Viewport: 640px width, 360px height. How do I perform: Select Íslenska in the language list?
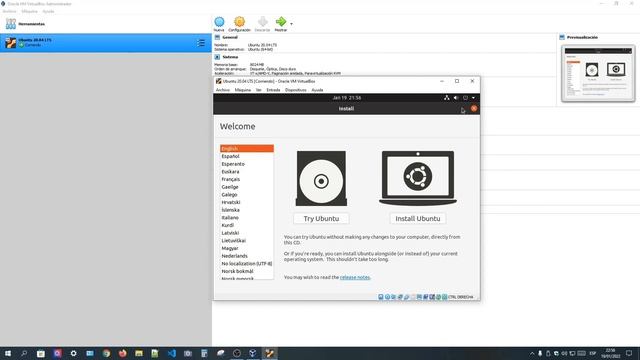pos(247,210)
